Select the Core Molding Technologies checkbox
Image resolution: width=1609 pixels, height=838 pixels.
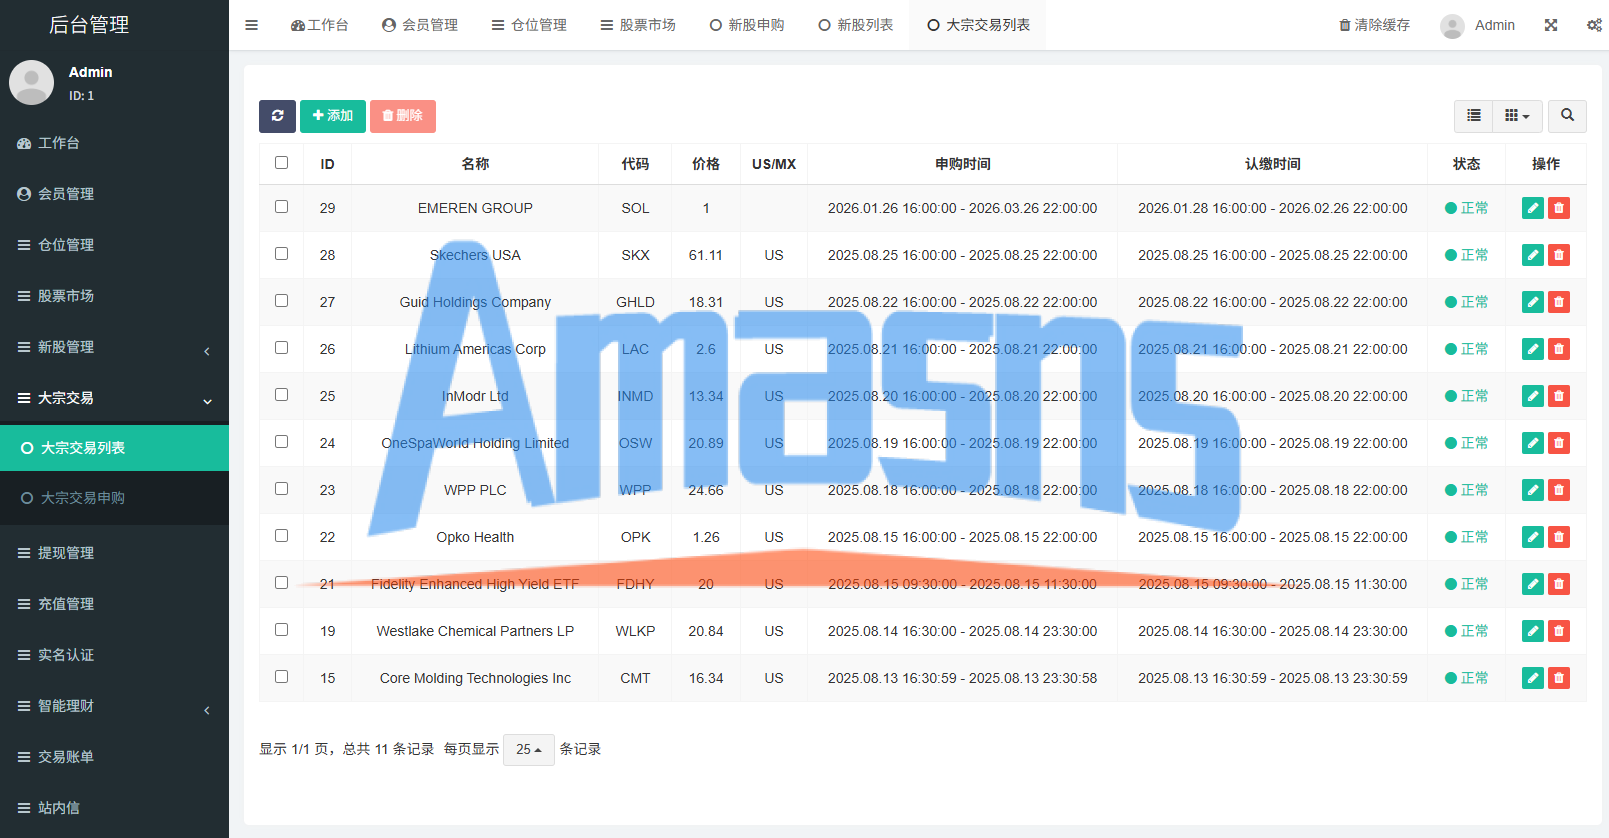[x=282, y=677]
